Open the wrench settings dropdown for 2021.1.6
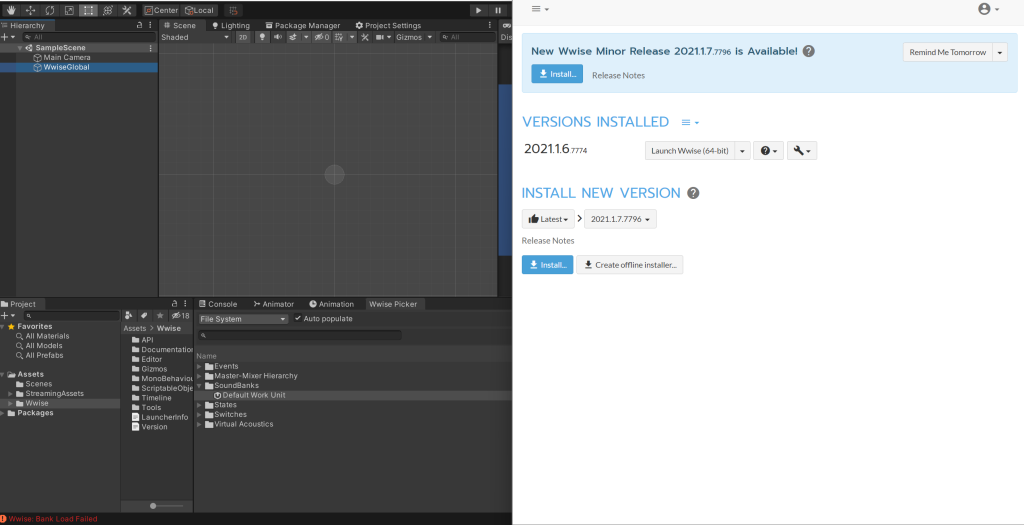 [802, 150]
